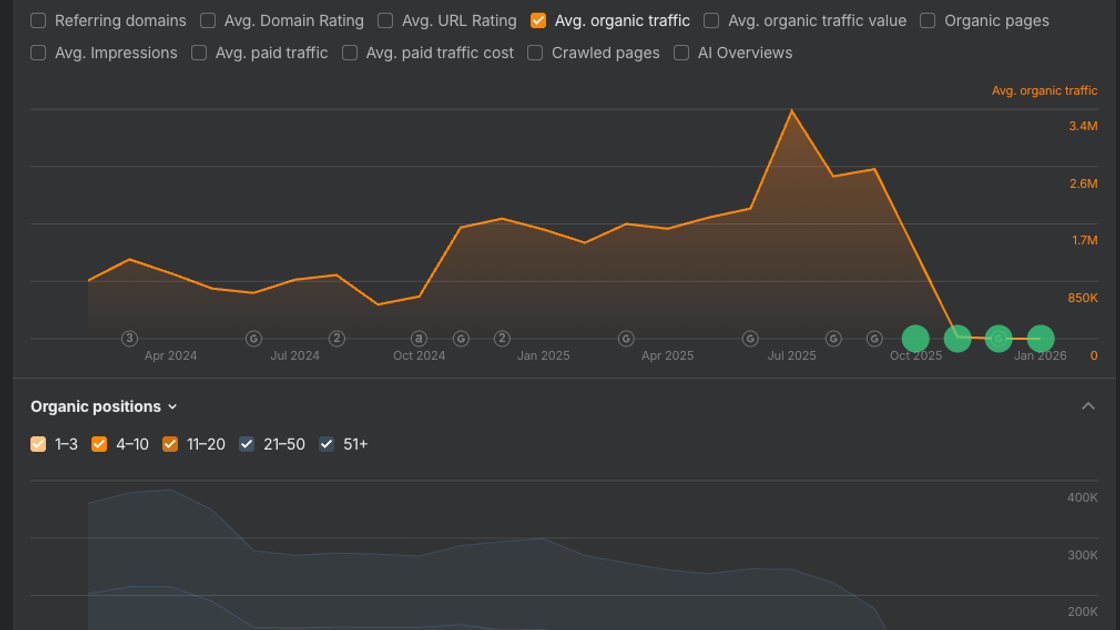Click the last green dot at Jan 2026

[1041, 339]
